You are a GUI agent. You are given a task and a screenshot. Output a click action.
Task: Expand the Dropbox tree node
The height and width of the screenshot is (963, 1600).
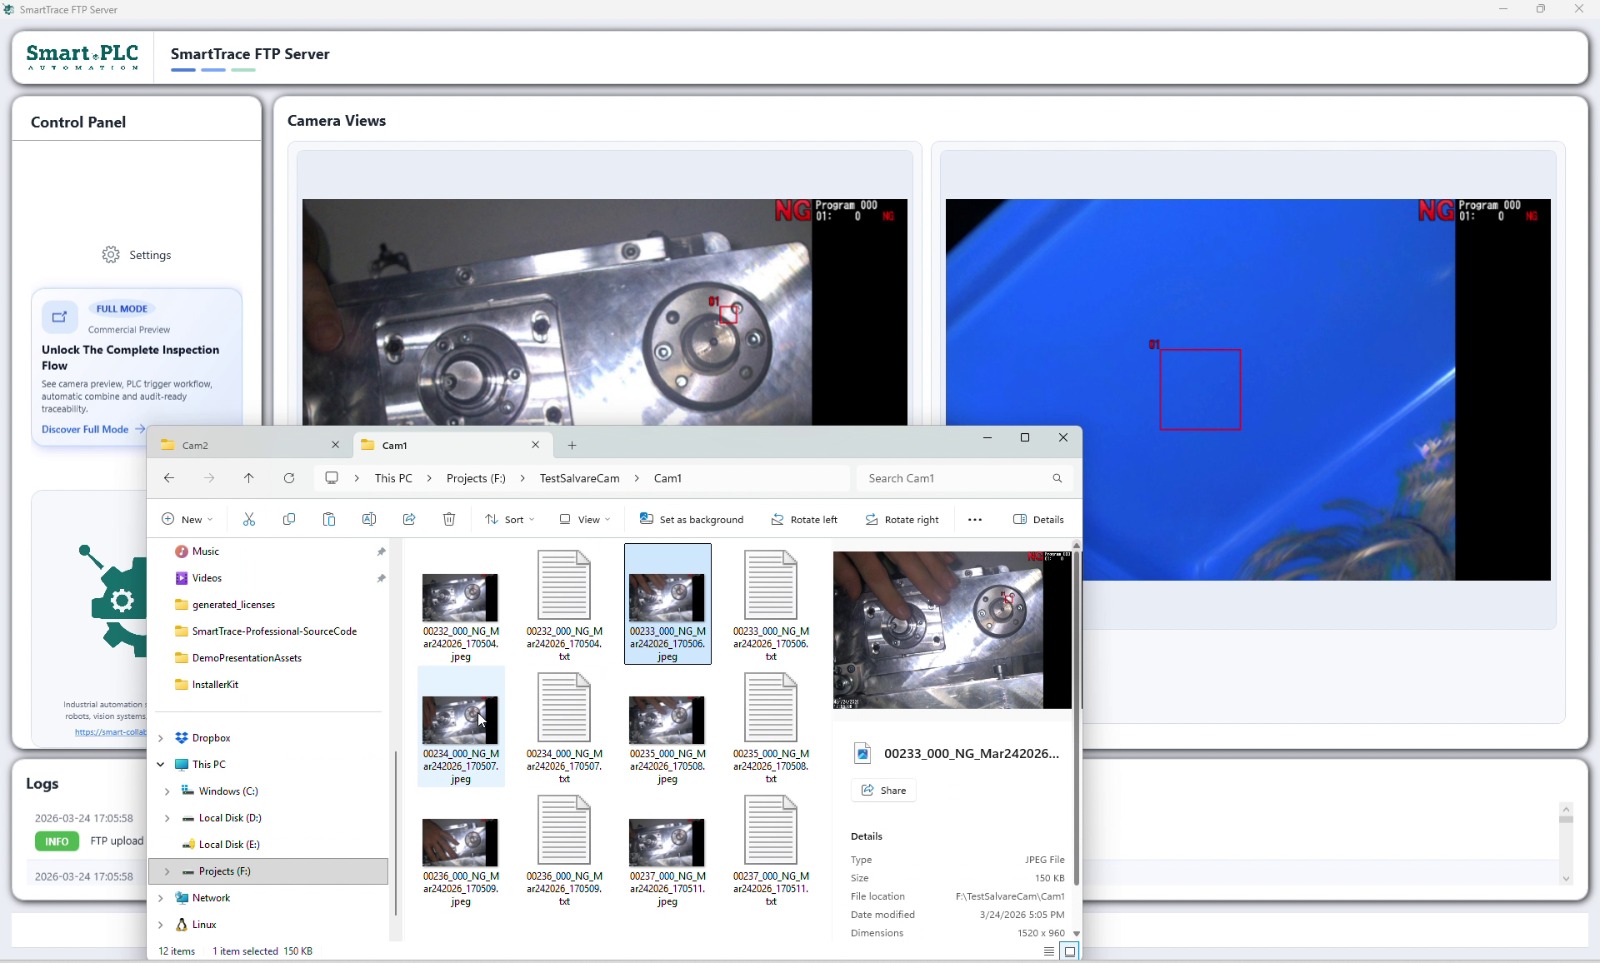coord(160,738)
